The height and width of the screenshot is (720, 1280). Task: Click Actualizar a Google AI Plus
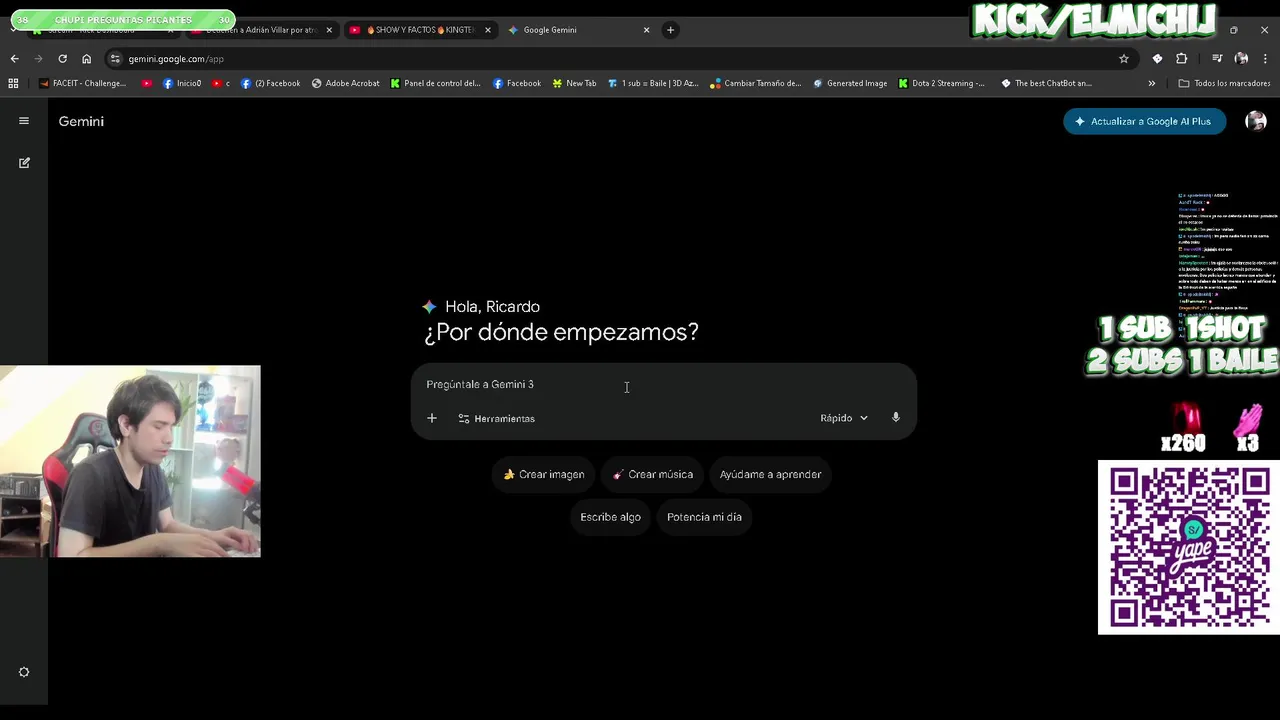(x=1144, y=121)
